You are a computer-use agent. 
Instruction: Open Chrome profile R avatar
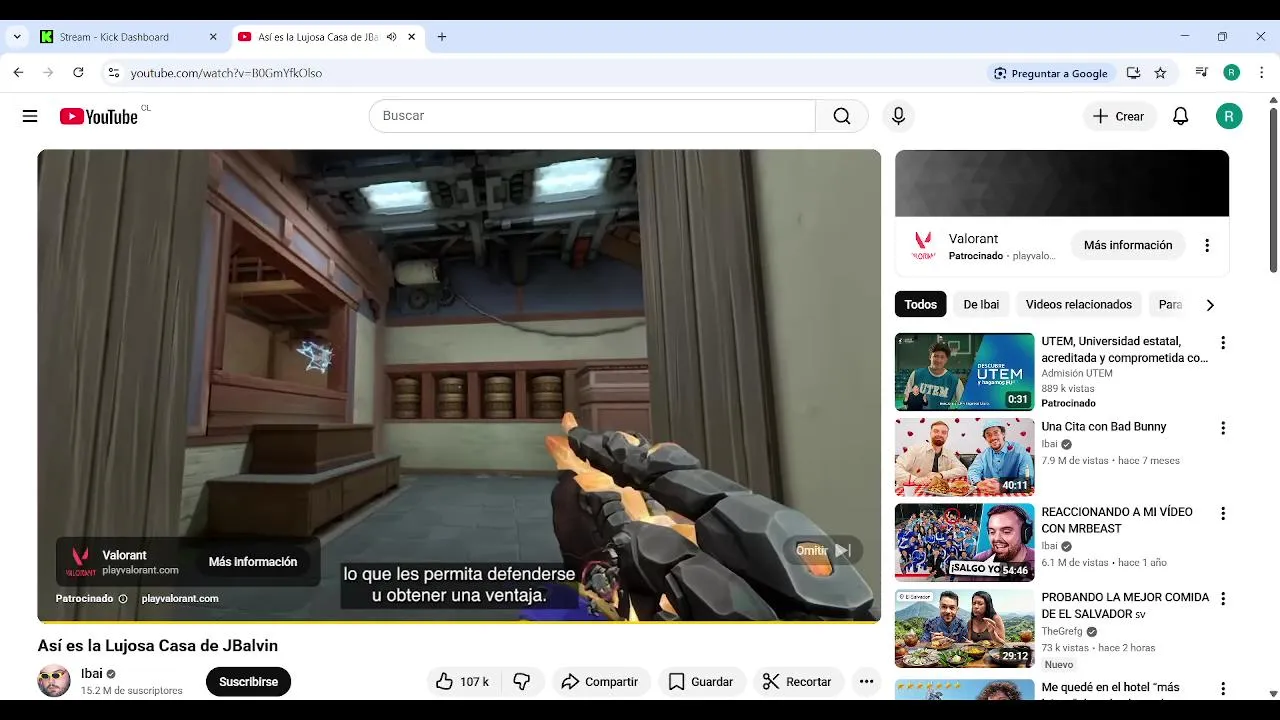tap(1231, 73)
